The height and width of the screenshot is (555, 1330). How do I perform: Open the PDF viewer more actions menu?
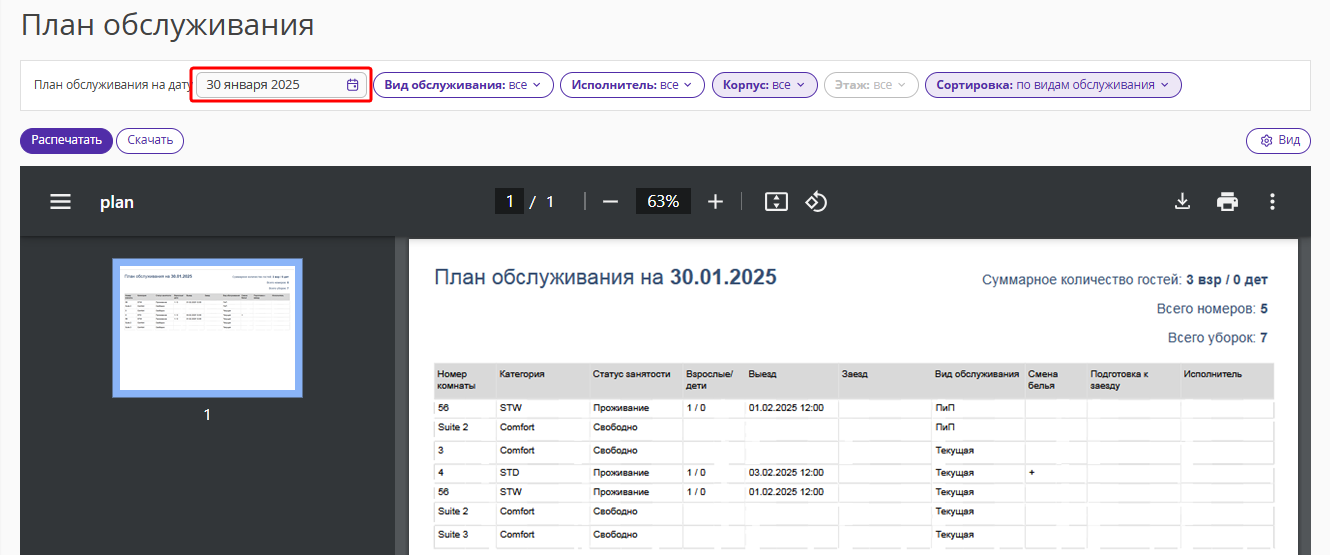click(1272, 202)
